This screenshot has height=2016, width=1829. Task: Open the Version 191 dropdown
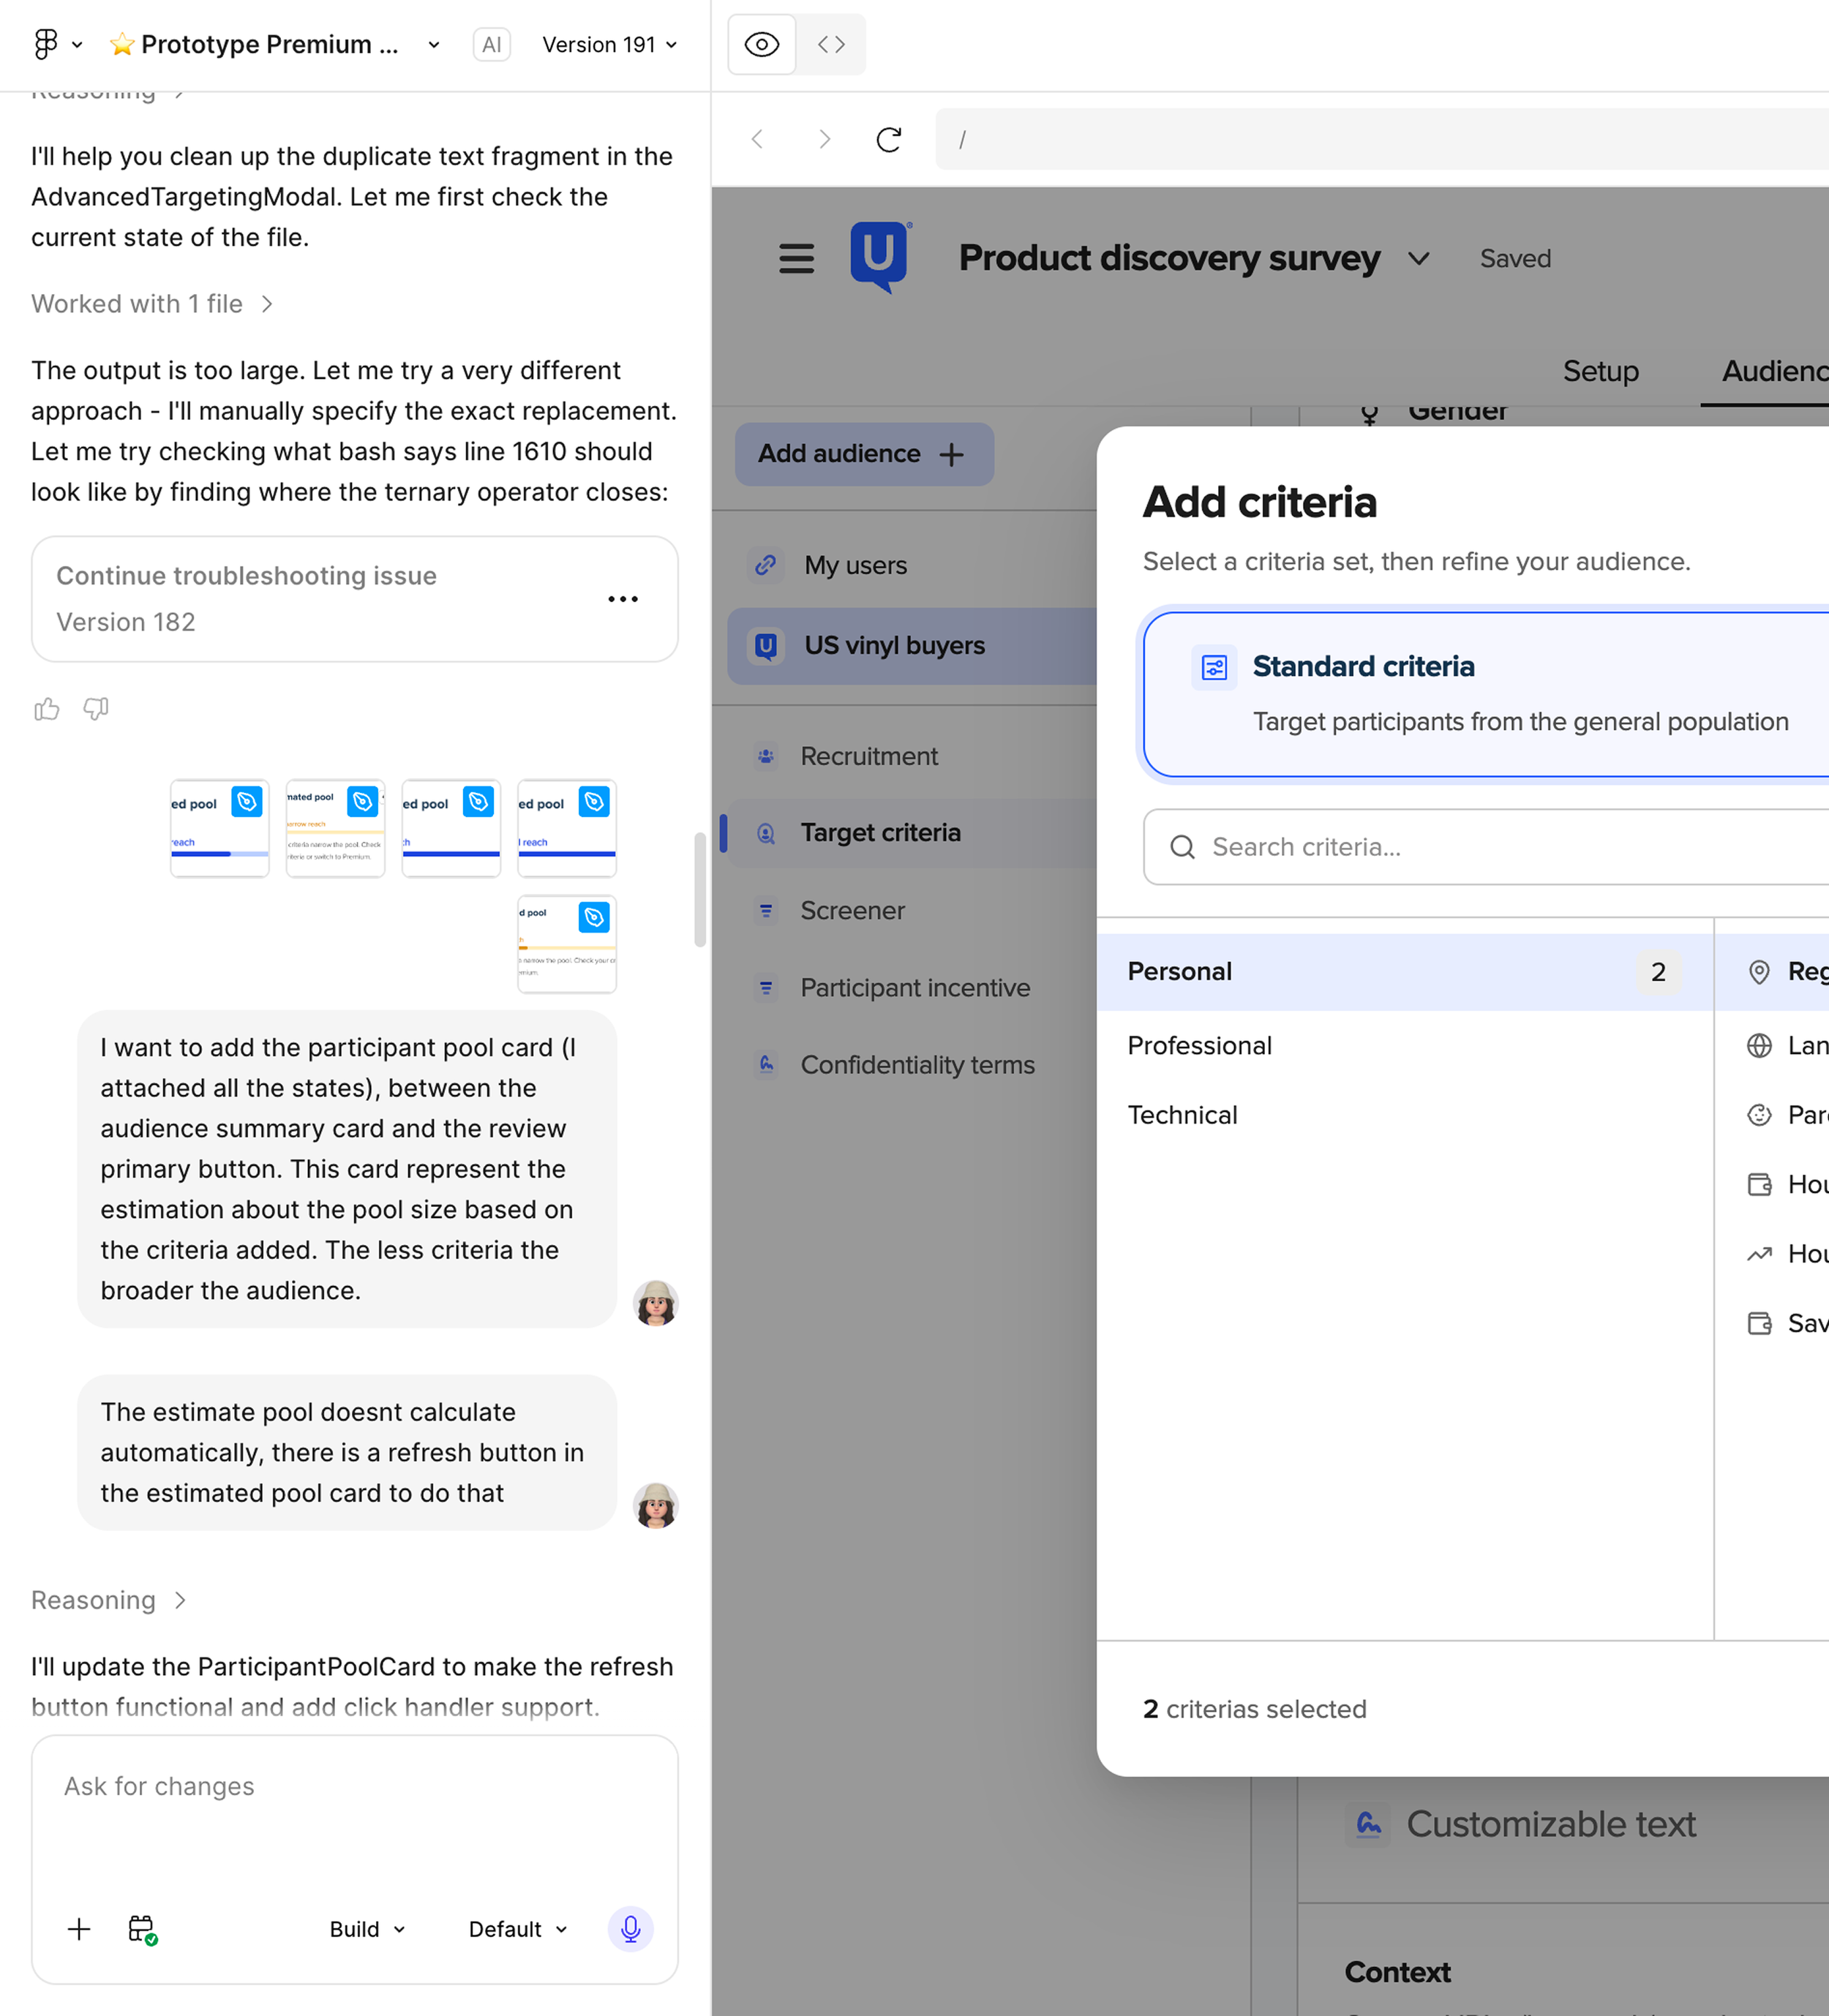click(610, 44)
